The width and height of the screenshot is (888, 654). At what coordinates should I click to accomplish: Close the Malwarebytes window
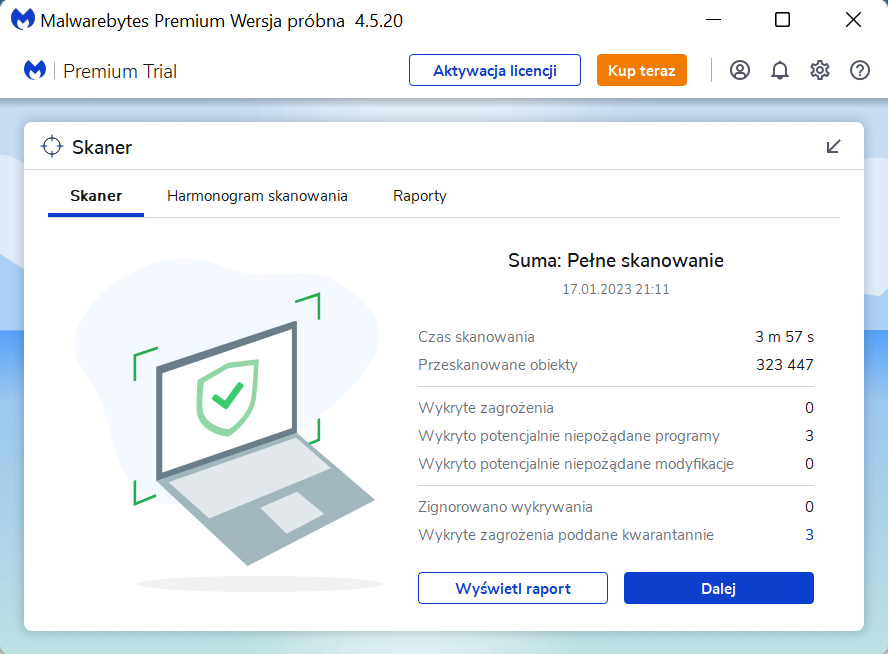pos(853,20)
